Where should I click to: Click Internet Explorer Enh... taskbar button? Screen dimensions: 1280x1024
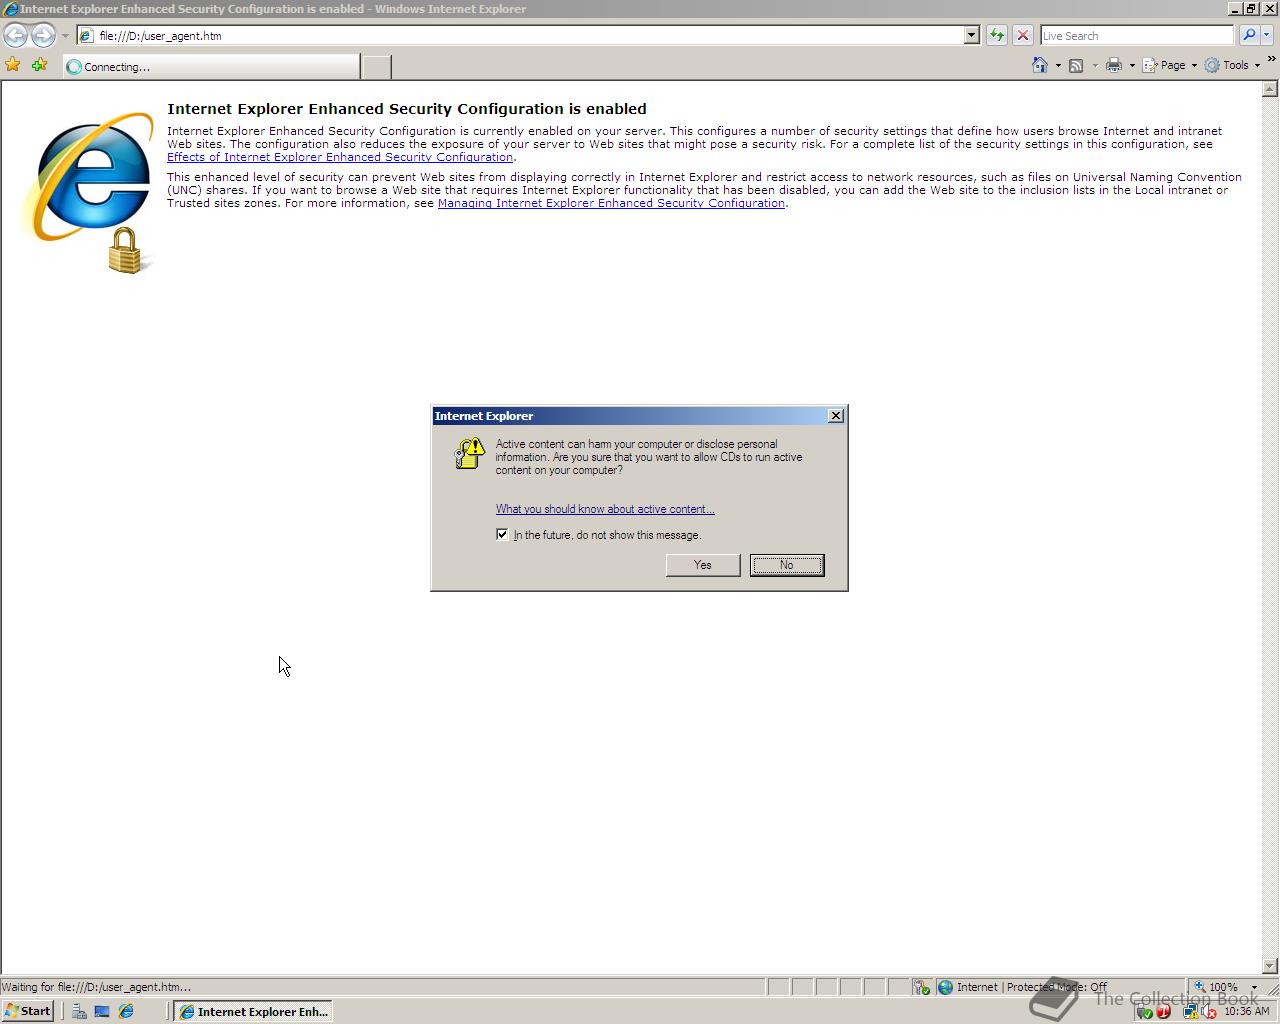[253, 1011]
